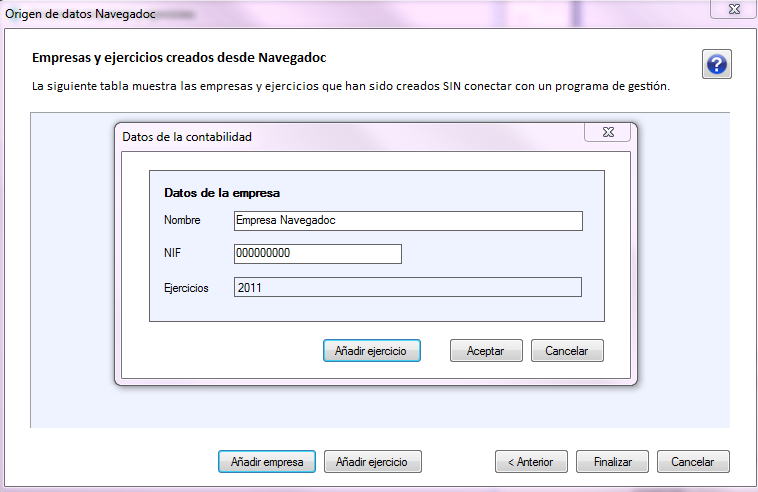Click the Datos de la empresa heading
Viewport: 758px width, 492px height.
[x=222, y=193]
